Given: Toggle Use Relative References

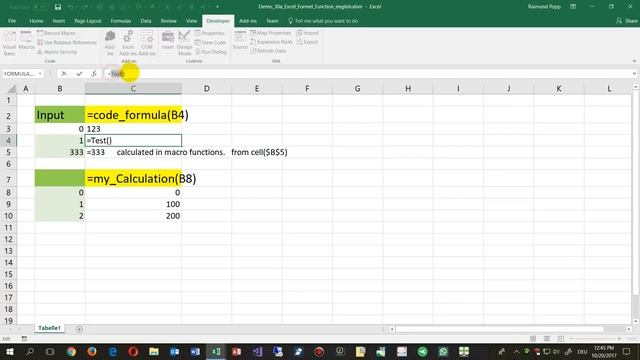Looking at the screenshot, I should (67, 42).
